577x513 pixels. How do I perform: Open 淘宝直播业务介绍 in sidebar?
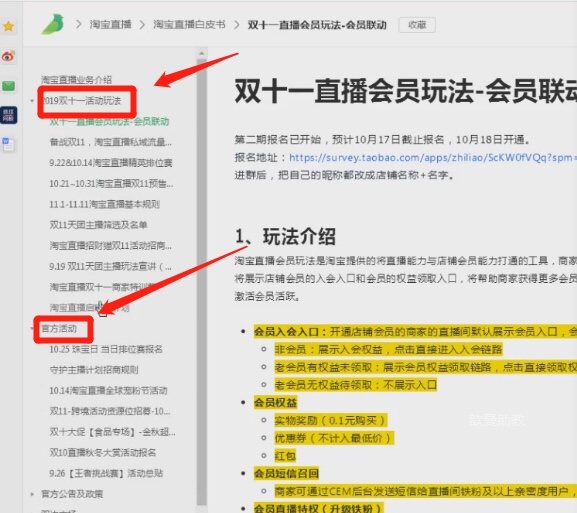click(76, 80)
